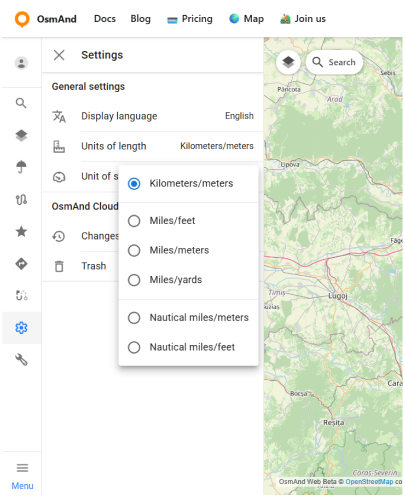Image resolution: width=405 pixels, height=500 pixels.
Task: Click the Trash bin icon
Action: (x=59, y=266)
